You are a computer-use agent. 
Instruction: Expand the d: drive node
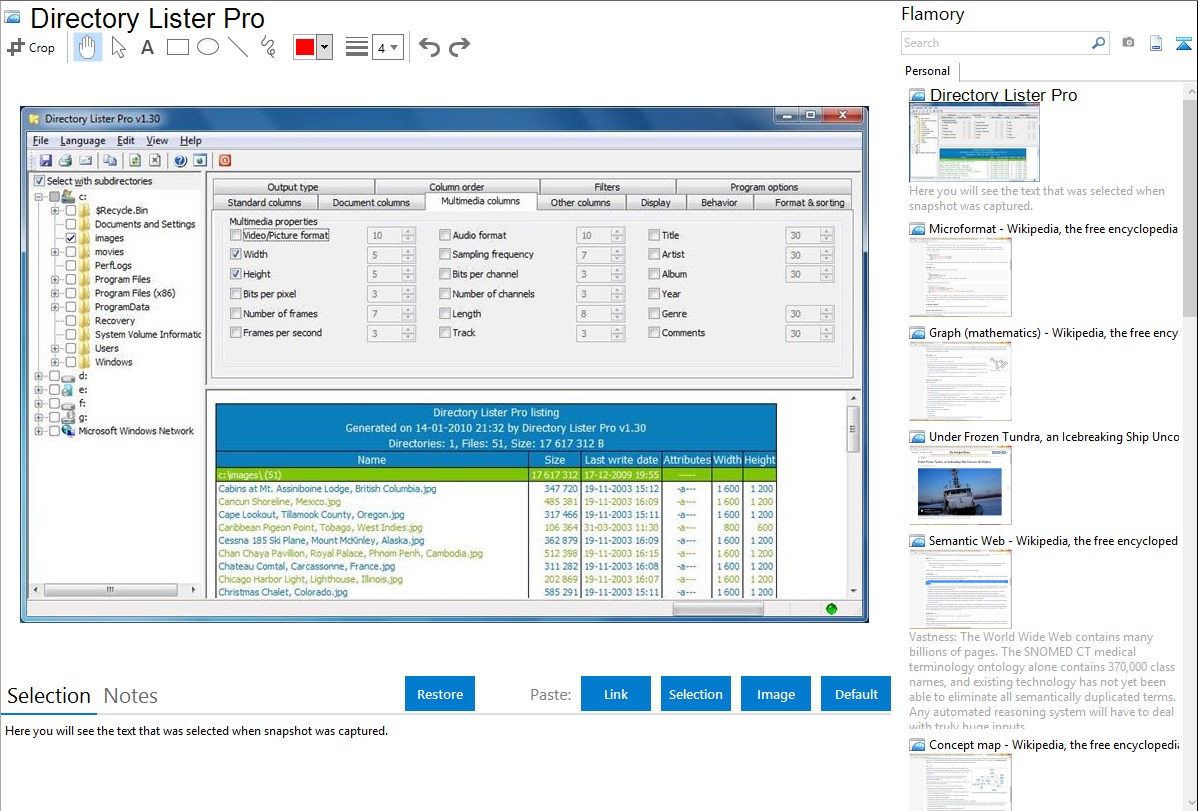38,376
